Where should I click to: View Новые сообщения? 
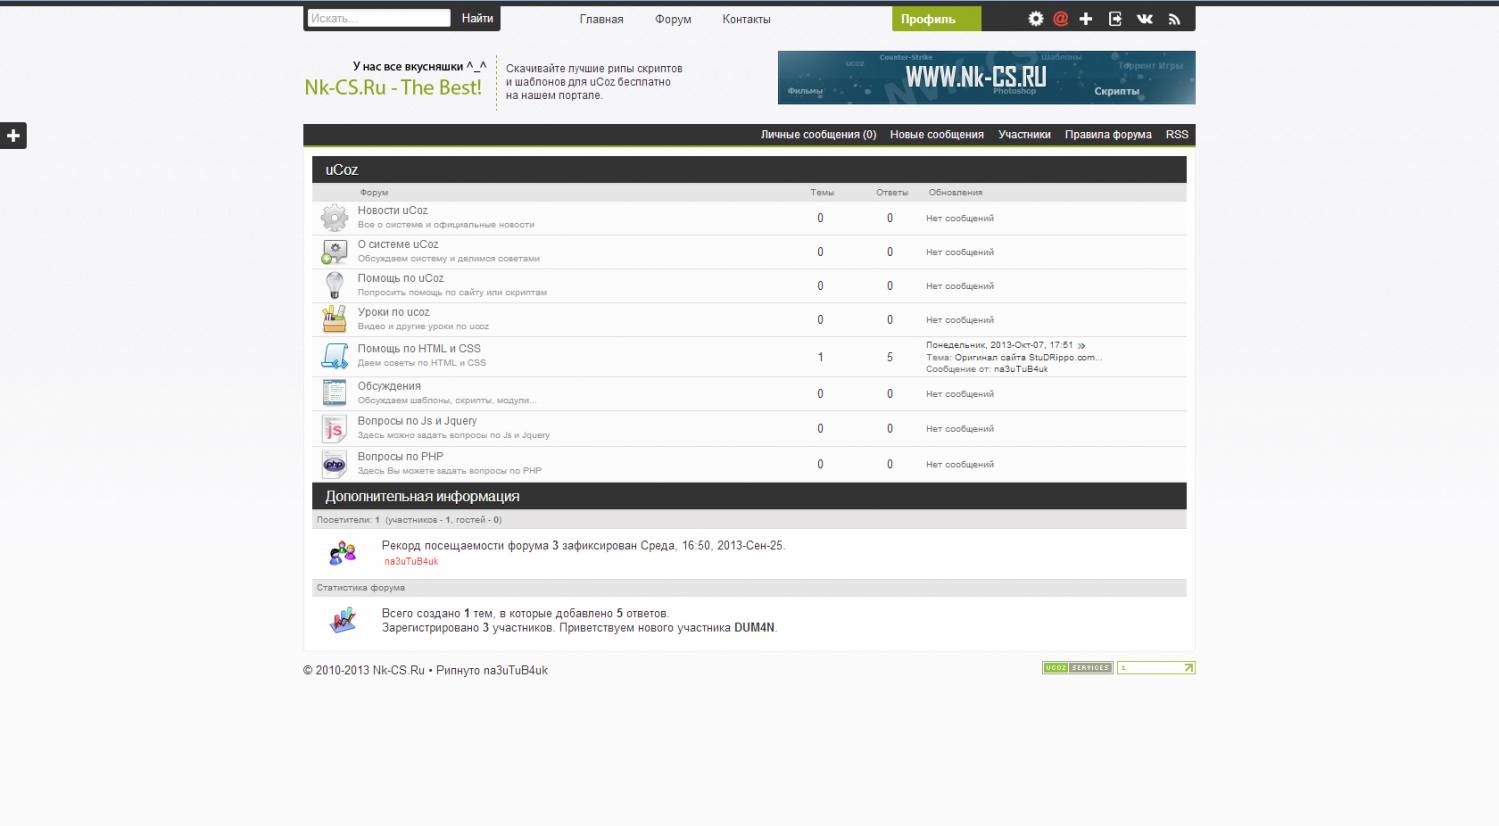(937, 135)
